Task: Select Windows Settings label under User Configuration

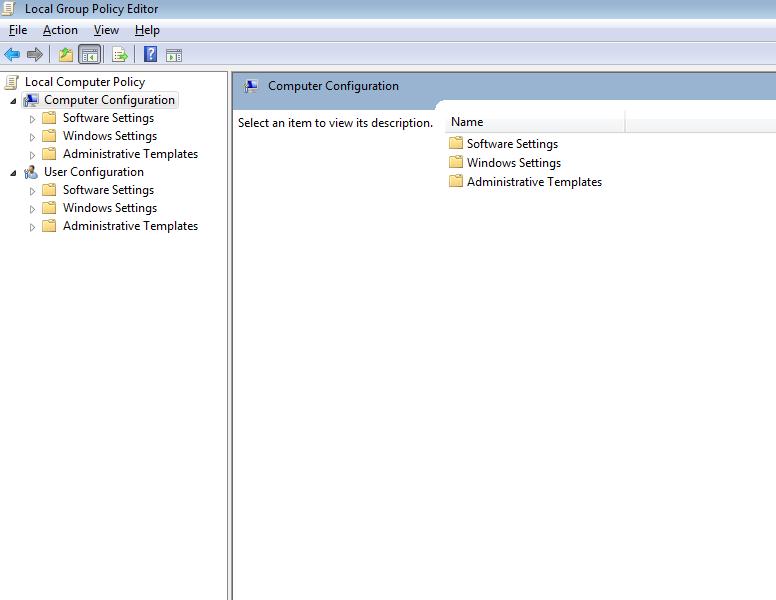Action: click(109, 208)
